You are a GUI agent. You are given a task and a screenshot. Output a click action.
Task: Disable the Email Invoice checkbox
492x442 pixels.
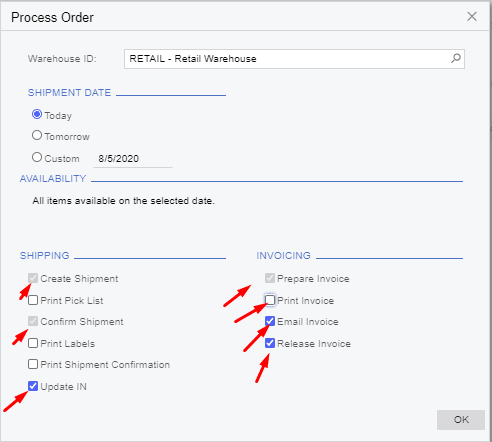point(270,321)
